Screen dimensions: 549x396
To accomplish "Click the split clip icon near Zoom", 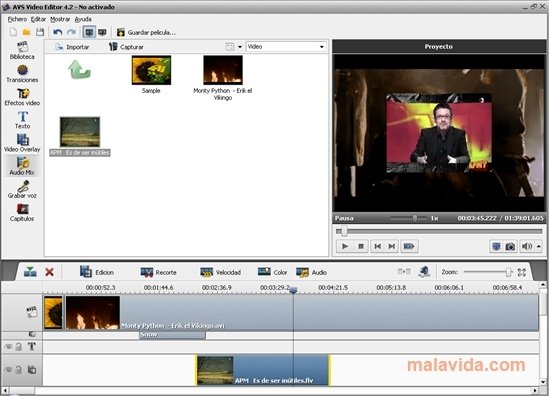I will (404, 272).
